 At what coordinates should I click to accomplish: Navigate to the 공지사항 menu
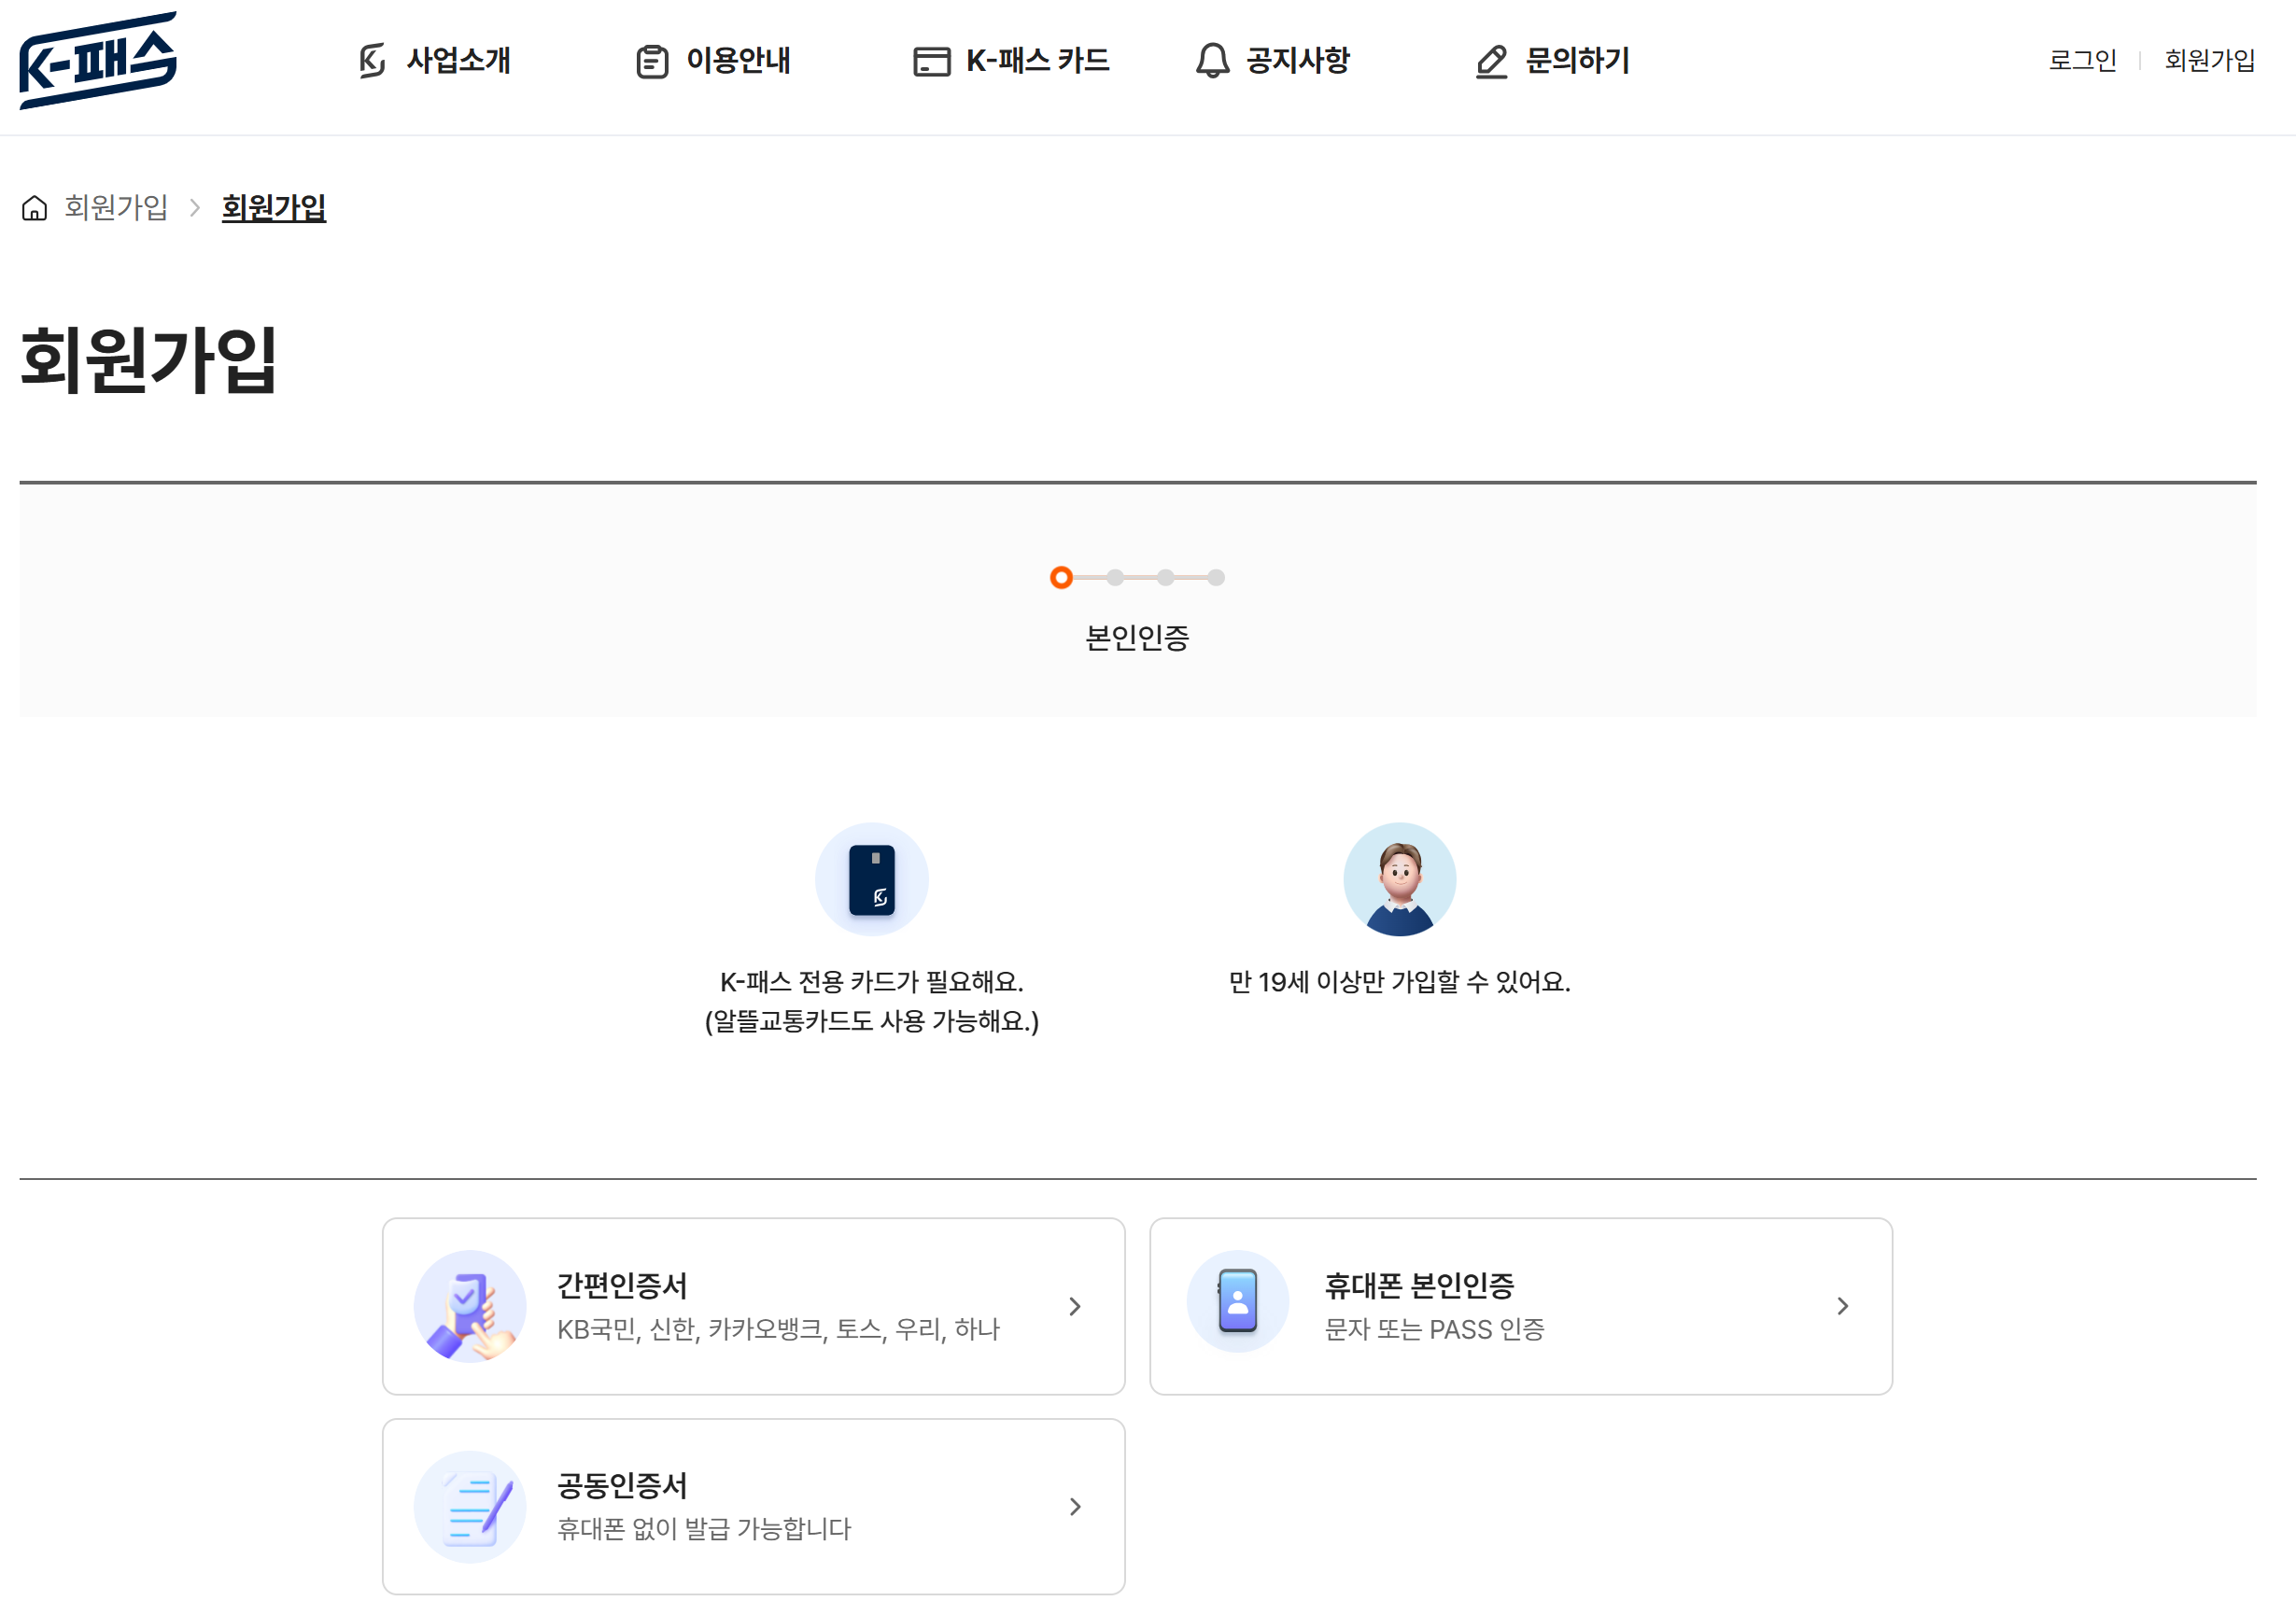pyautogui.click(x=1297, y=62)
